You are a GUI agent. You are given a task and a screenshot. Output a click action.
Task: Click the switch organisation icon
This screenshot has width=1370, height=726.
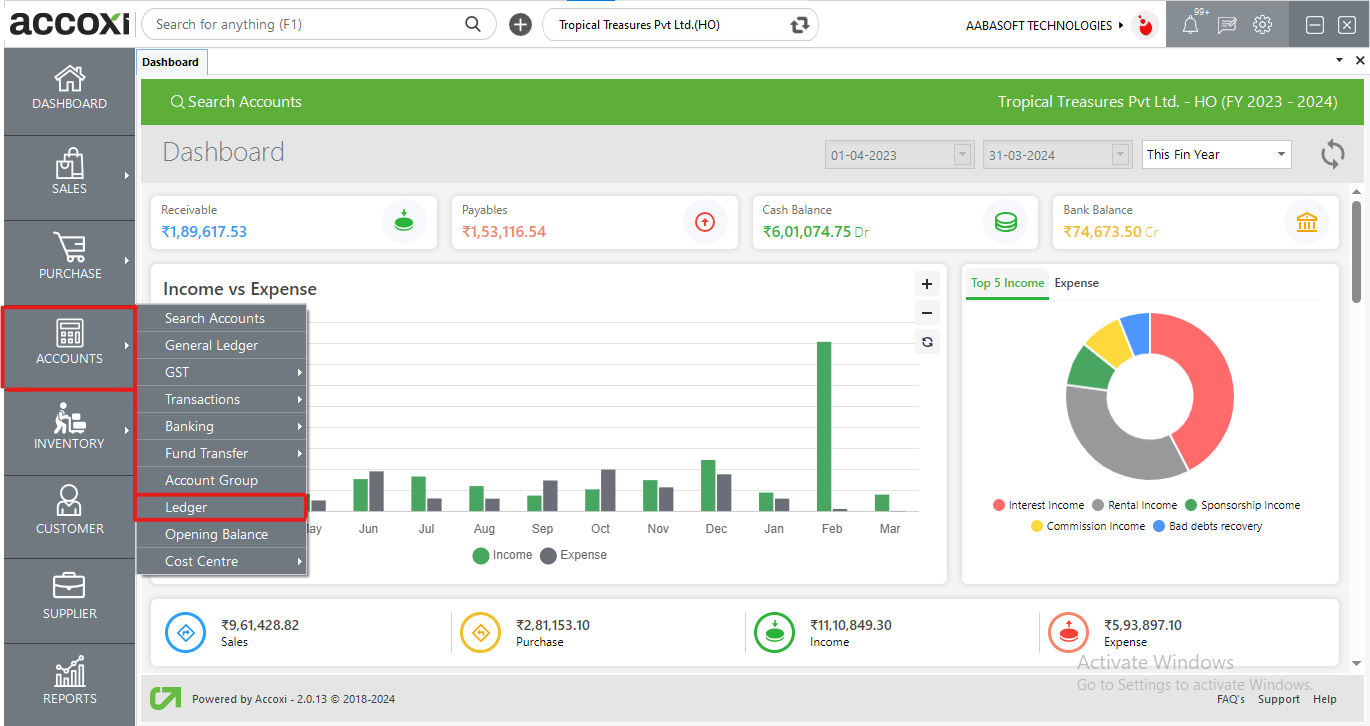(799, 25)
